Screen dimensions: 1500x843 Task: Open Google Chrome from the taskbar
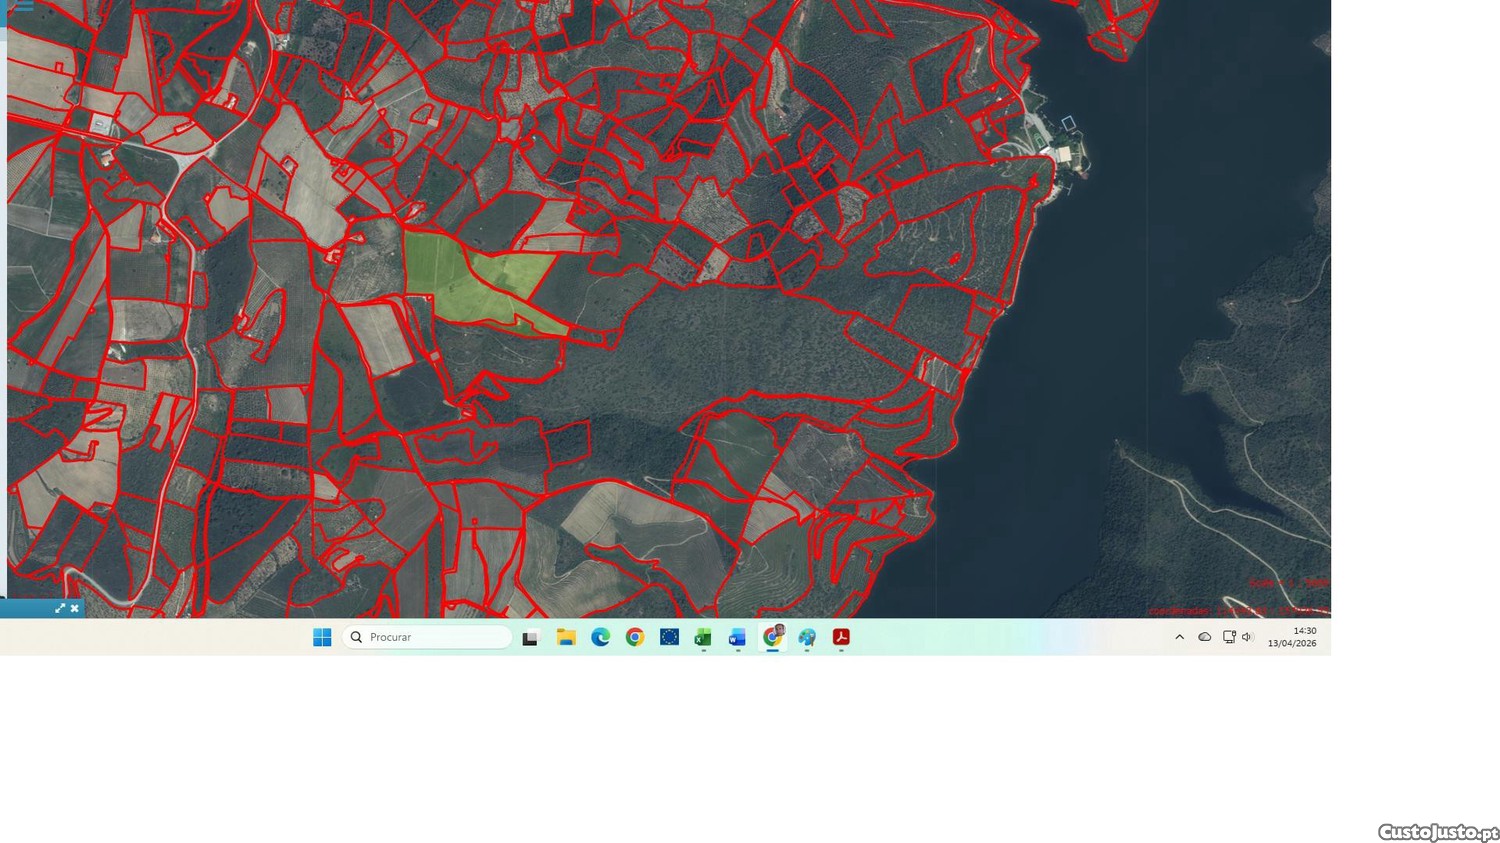pos(635,637)
